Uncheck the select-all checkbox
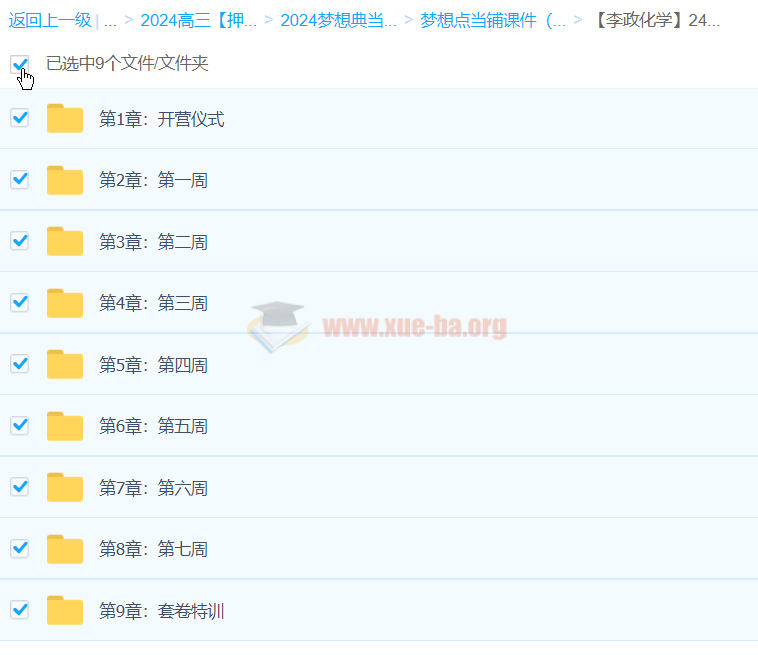The width and height of the screenshot is (758, 655). pos(20,64)
